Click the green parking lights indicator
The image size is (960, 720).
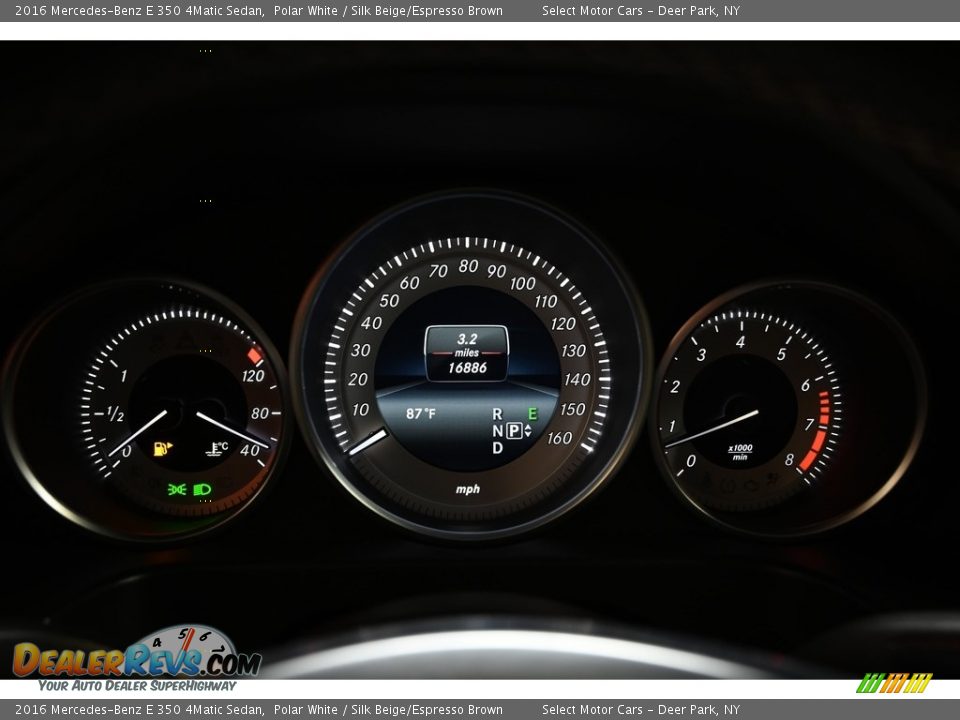[x=177, y=489]
